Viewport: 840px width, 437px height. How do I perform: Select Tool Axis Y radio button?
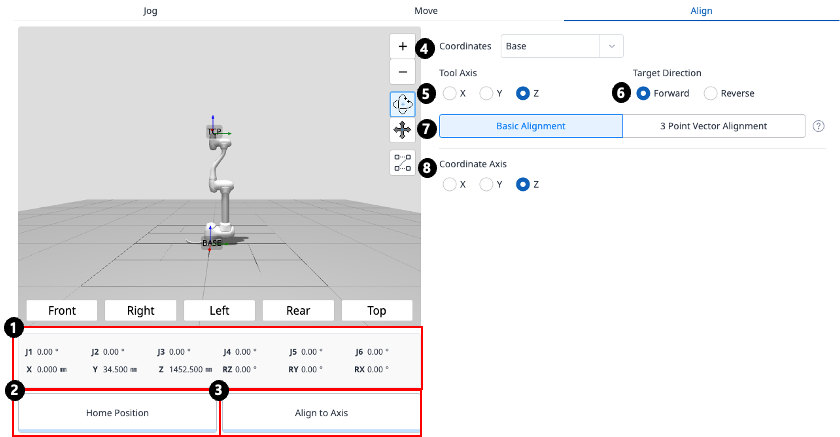[x=486, y=93]
